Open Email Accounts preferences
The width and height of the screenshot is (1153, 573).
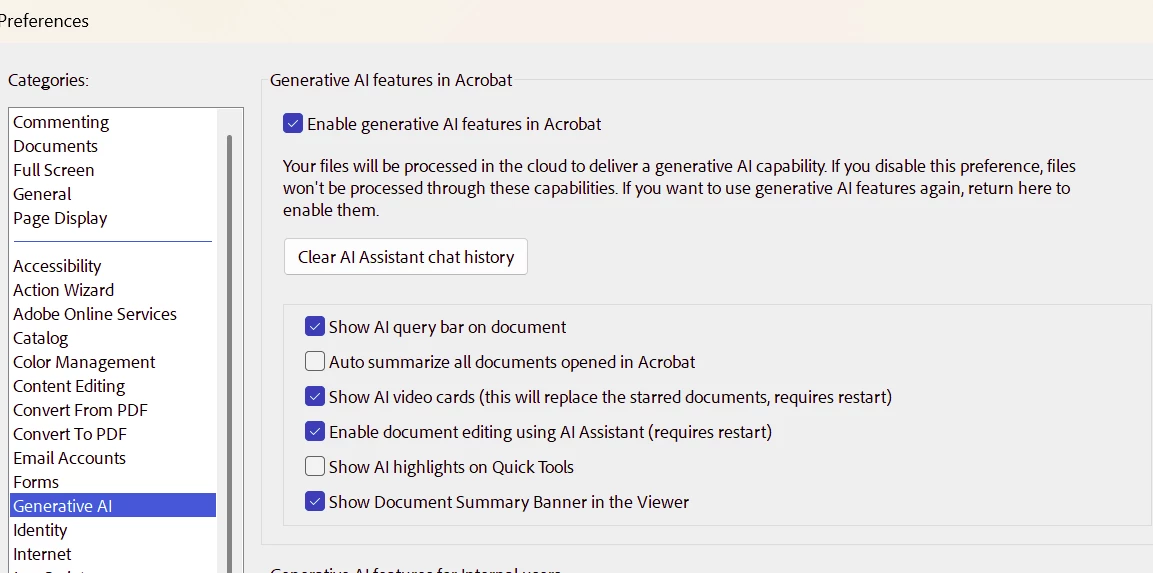click(x=69, y=458)
